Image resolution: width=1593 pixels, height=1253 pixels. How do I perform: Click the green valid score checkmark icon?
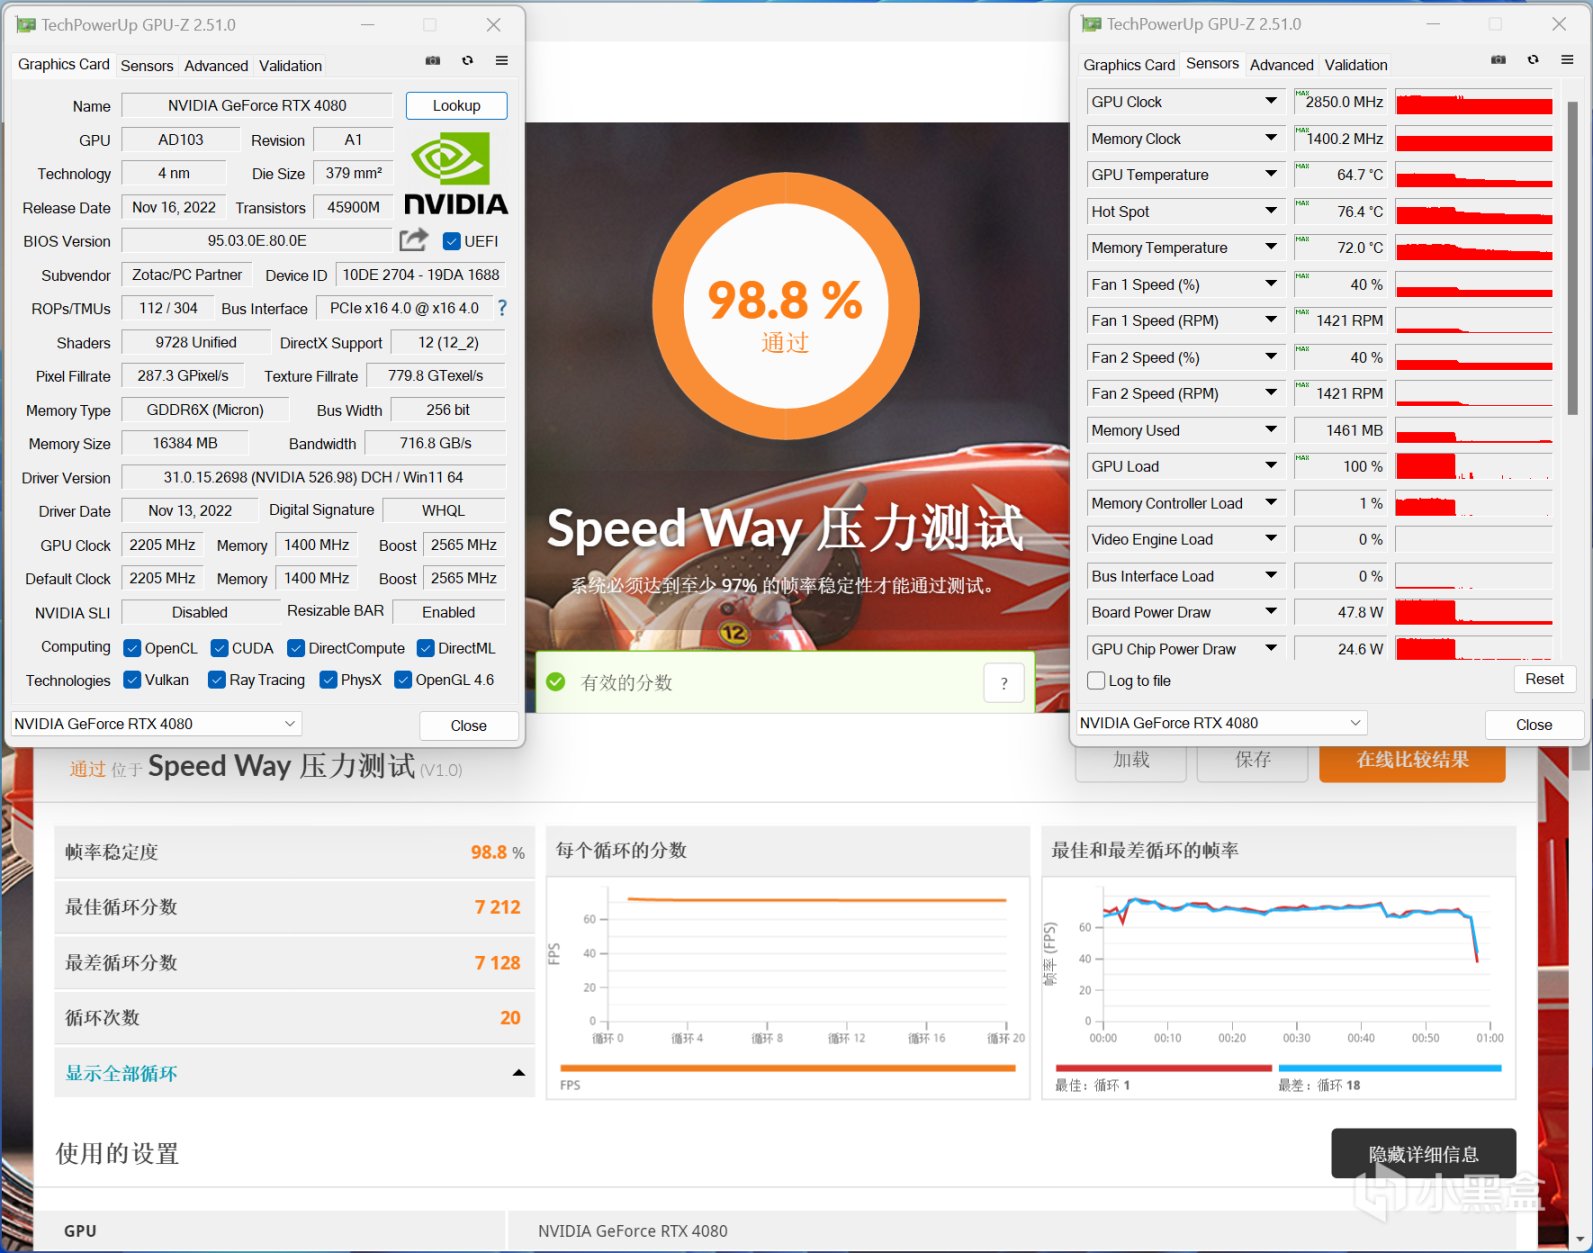point(556,682)
